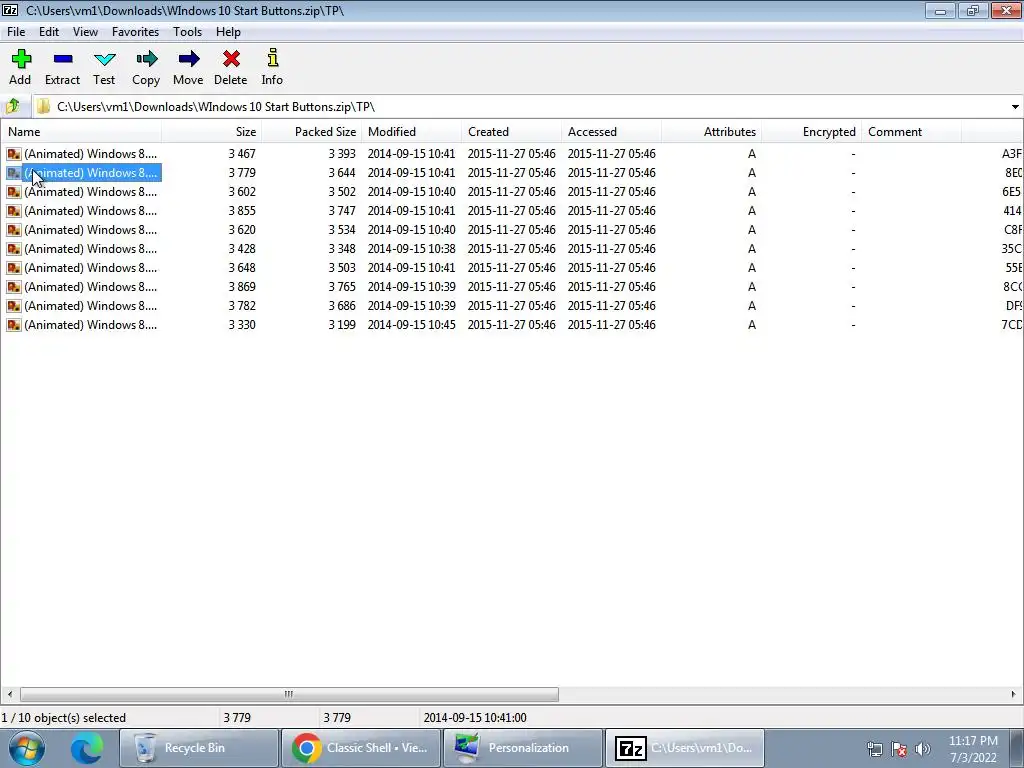Click status bar selection count text
Image resolution: width=1024 pixels, height=768 pixels.
tap(63, 718)
